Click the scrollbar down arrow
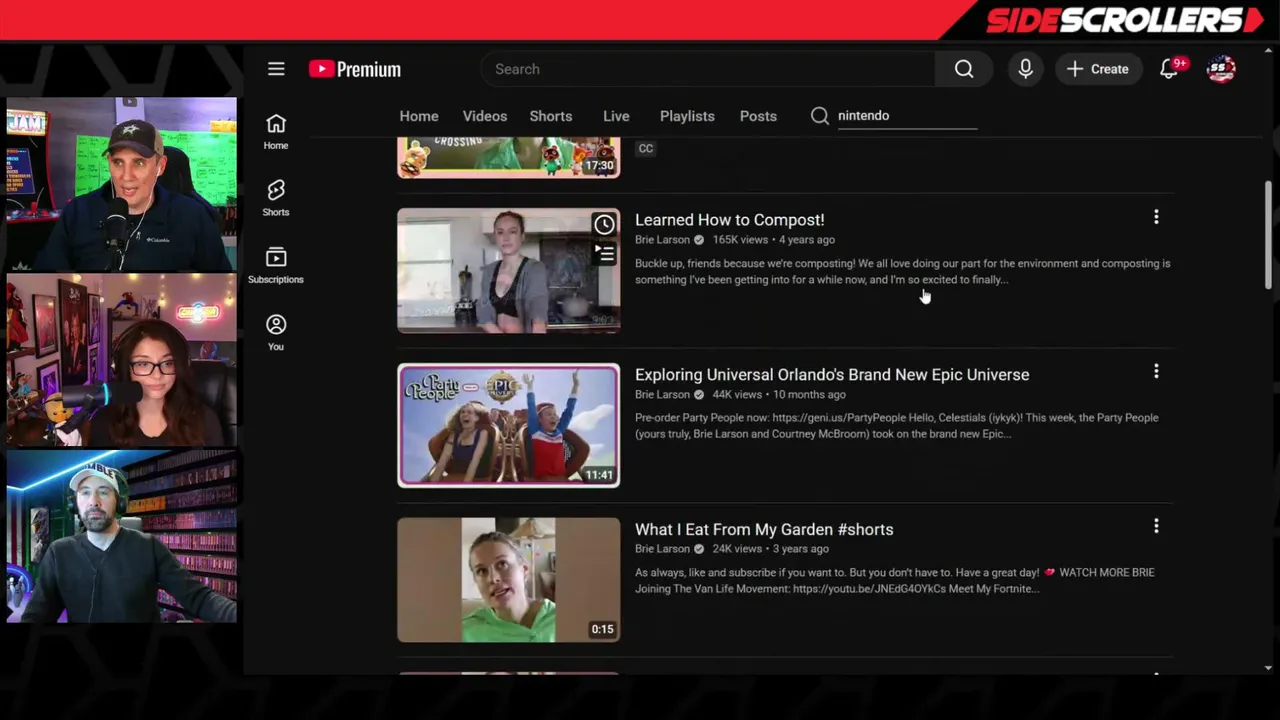The image size is (1280, 720). (1268, 668)
